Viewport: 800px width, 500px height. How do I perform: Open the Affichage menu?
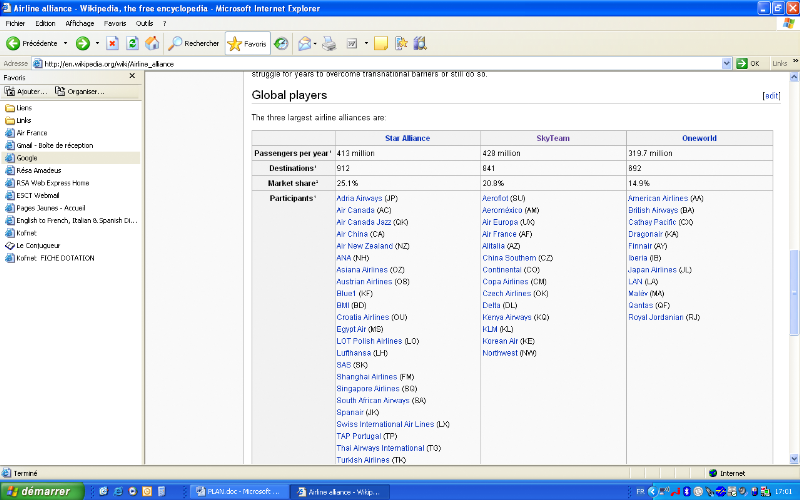[x=79, y=22]
